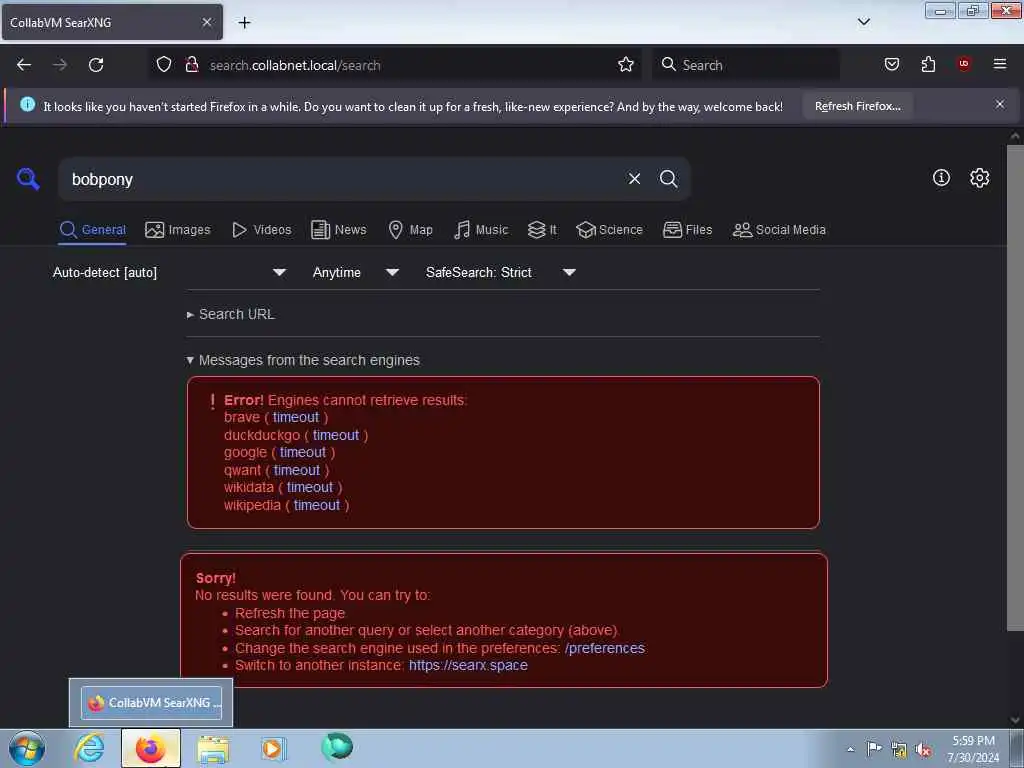
Task: Open the SafeSearch Strict dropdown
Action: tap(501, 272)
